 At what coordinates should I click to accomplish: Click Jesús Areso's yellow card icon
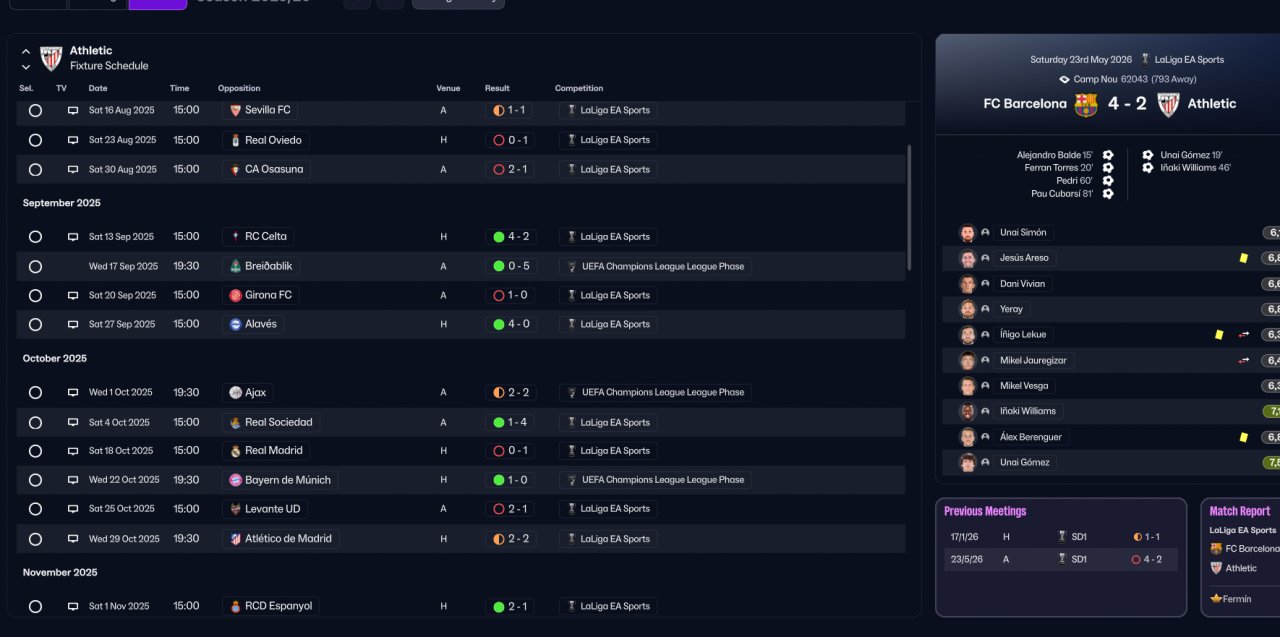(1243, 258)
